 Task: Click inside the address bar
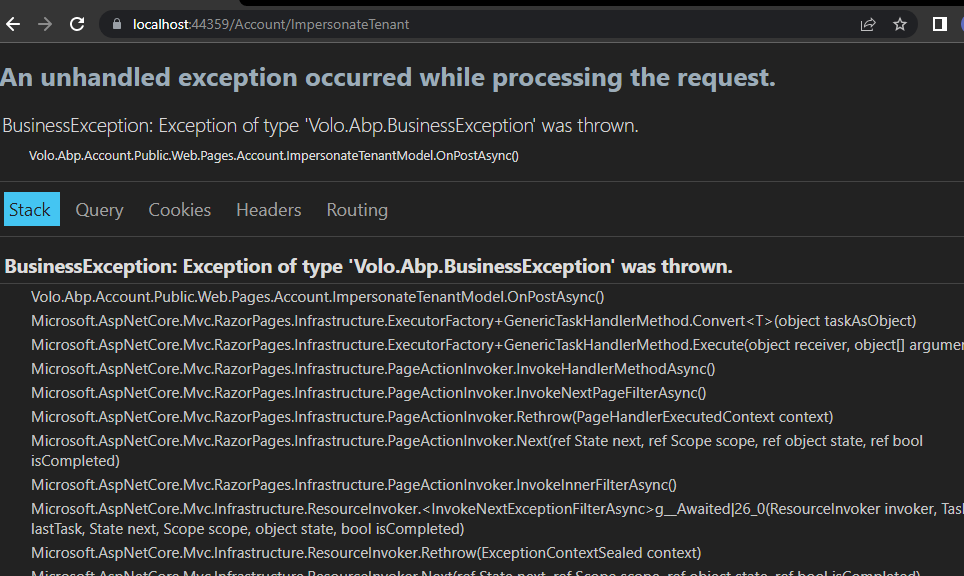tap(400, 24)
